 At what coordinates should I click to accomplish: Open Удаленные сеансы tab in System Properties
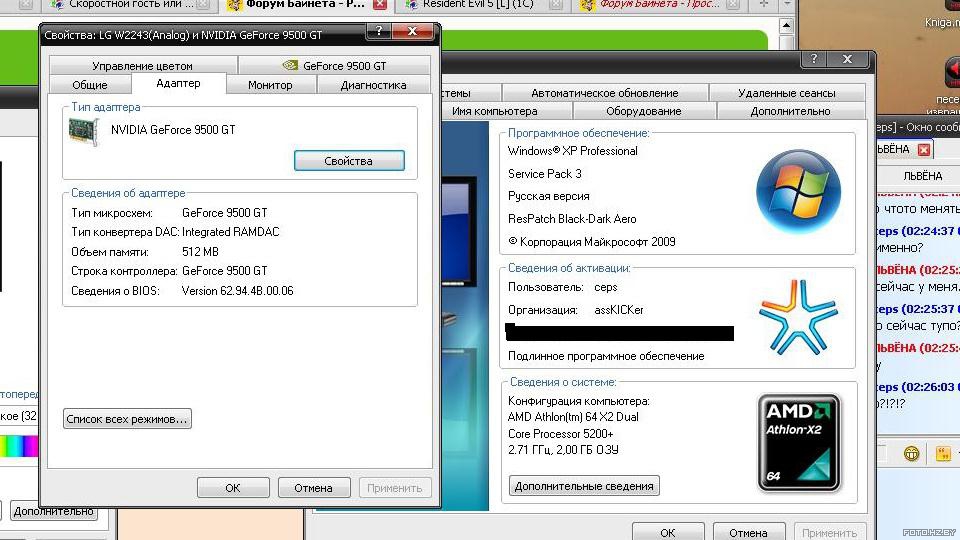click(x=787, y=93)
